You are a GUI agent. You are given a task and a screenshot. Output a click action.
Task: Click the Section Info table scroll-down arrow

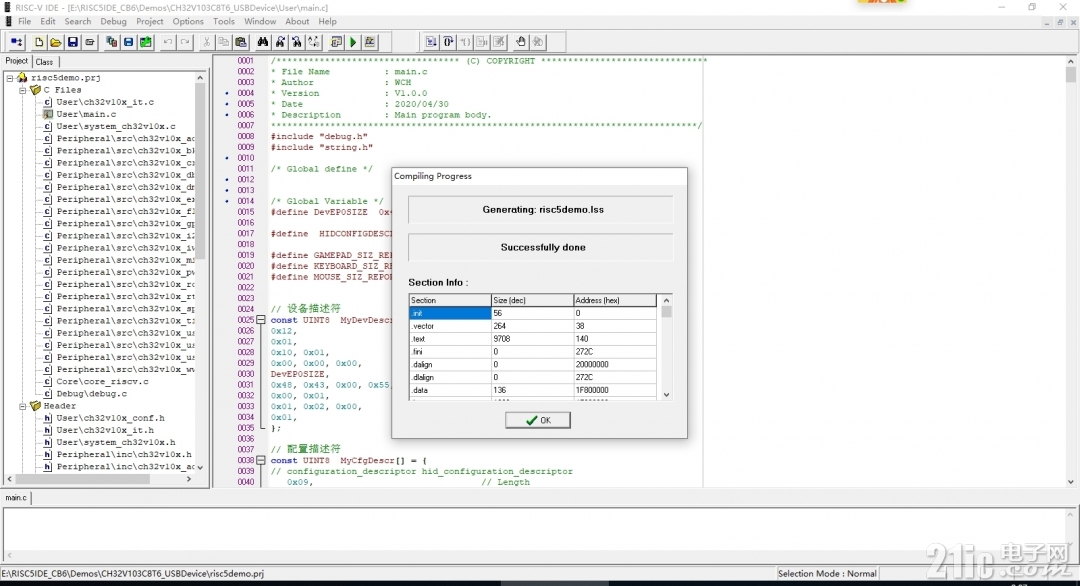click(x=666, y=395)
